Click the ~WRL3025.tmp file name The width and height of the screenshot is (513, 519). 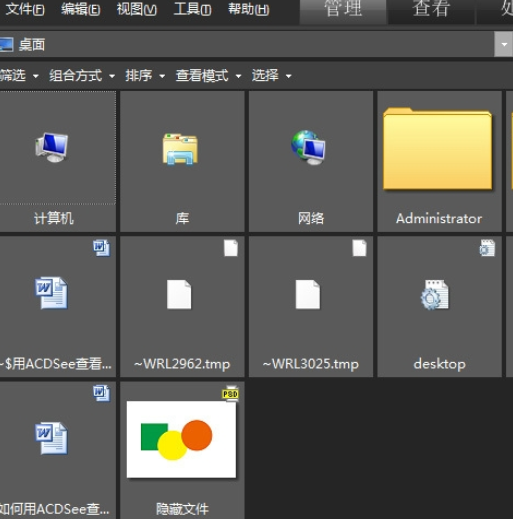(x=311, y=364)
